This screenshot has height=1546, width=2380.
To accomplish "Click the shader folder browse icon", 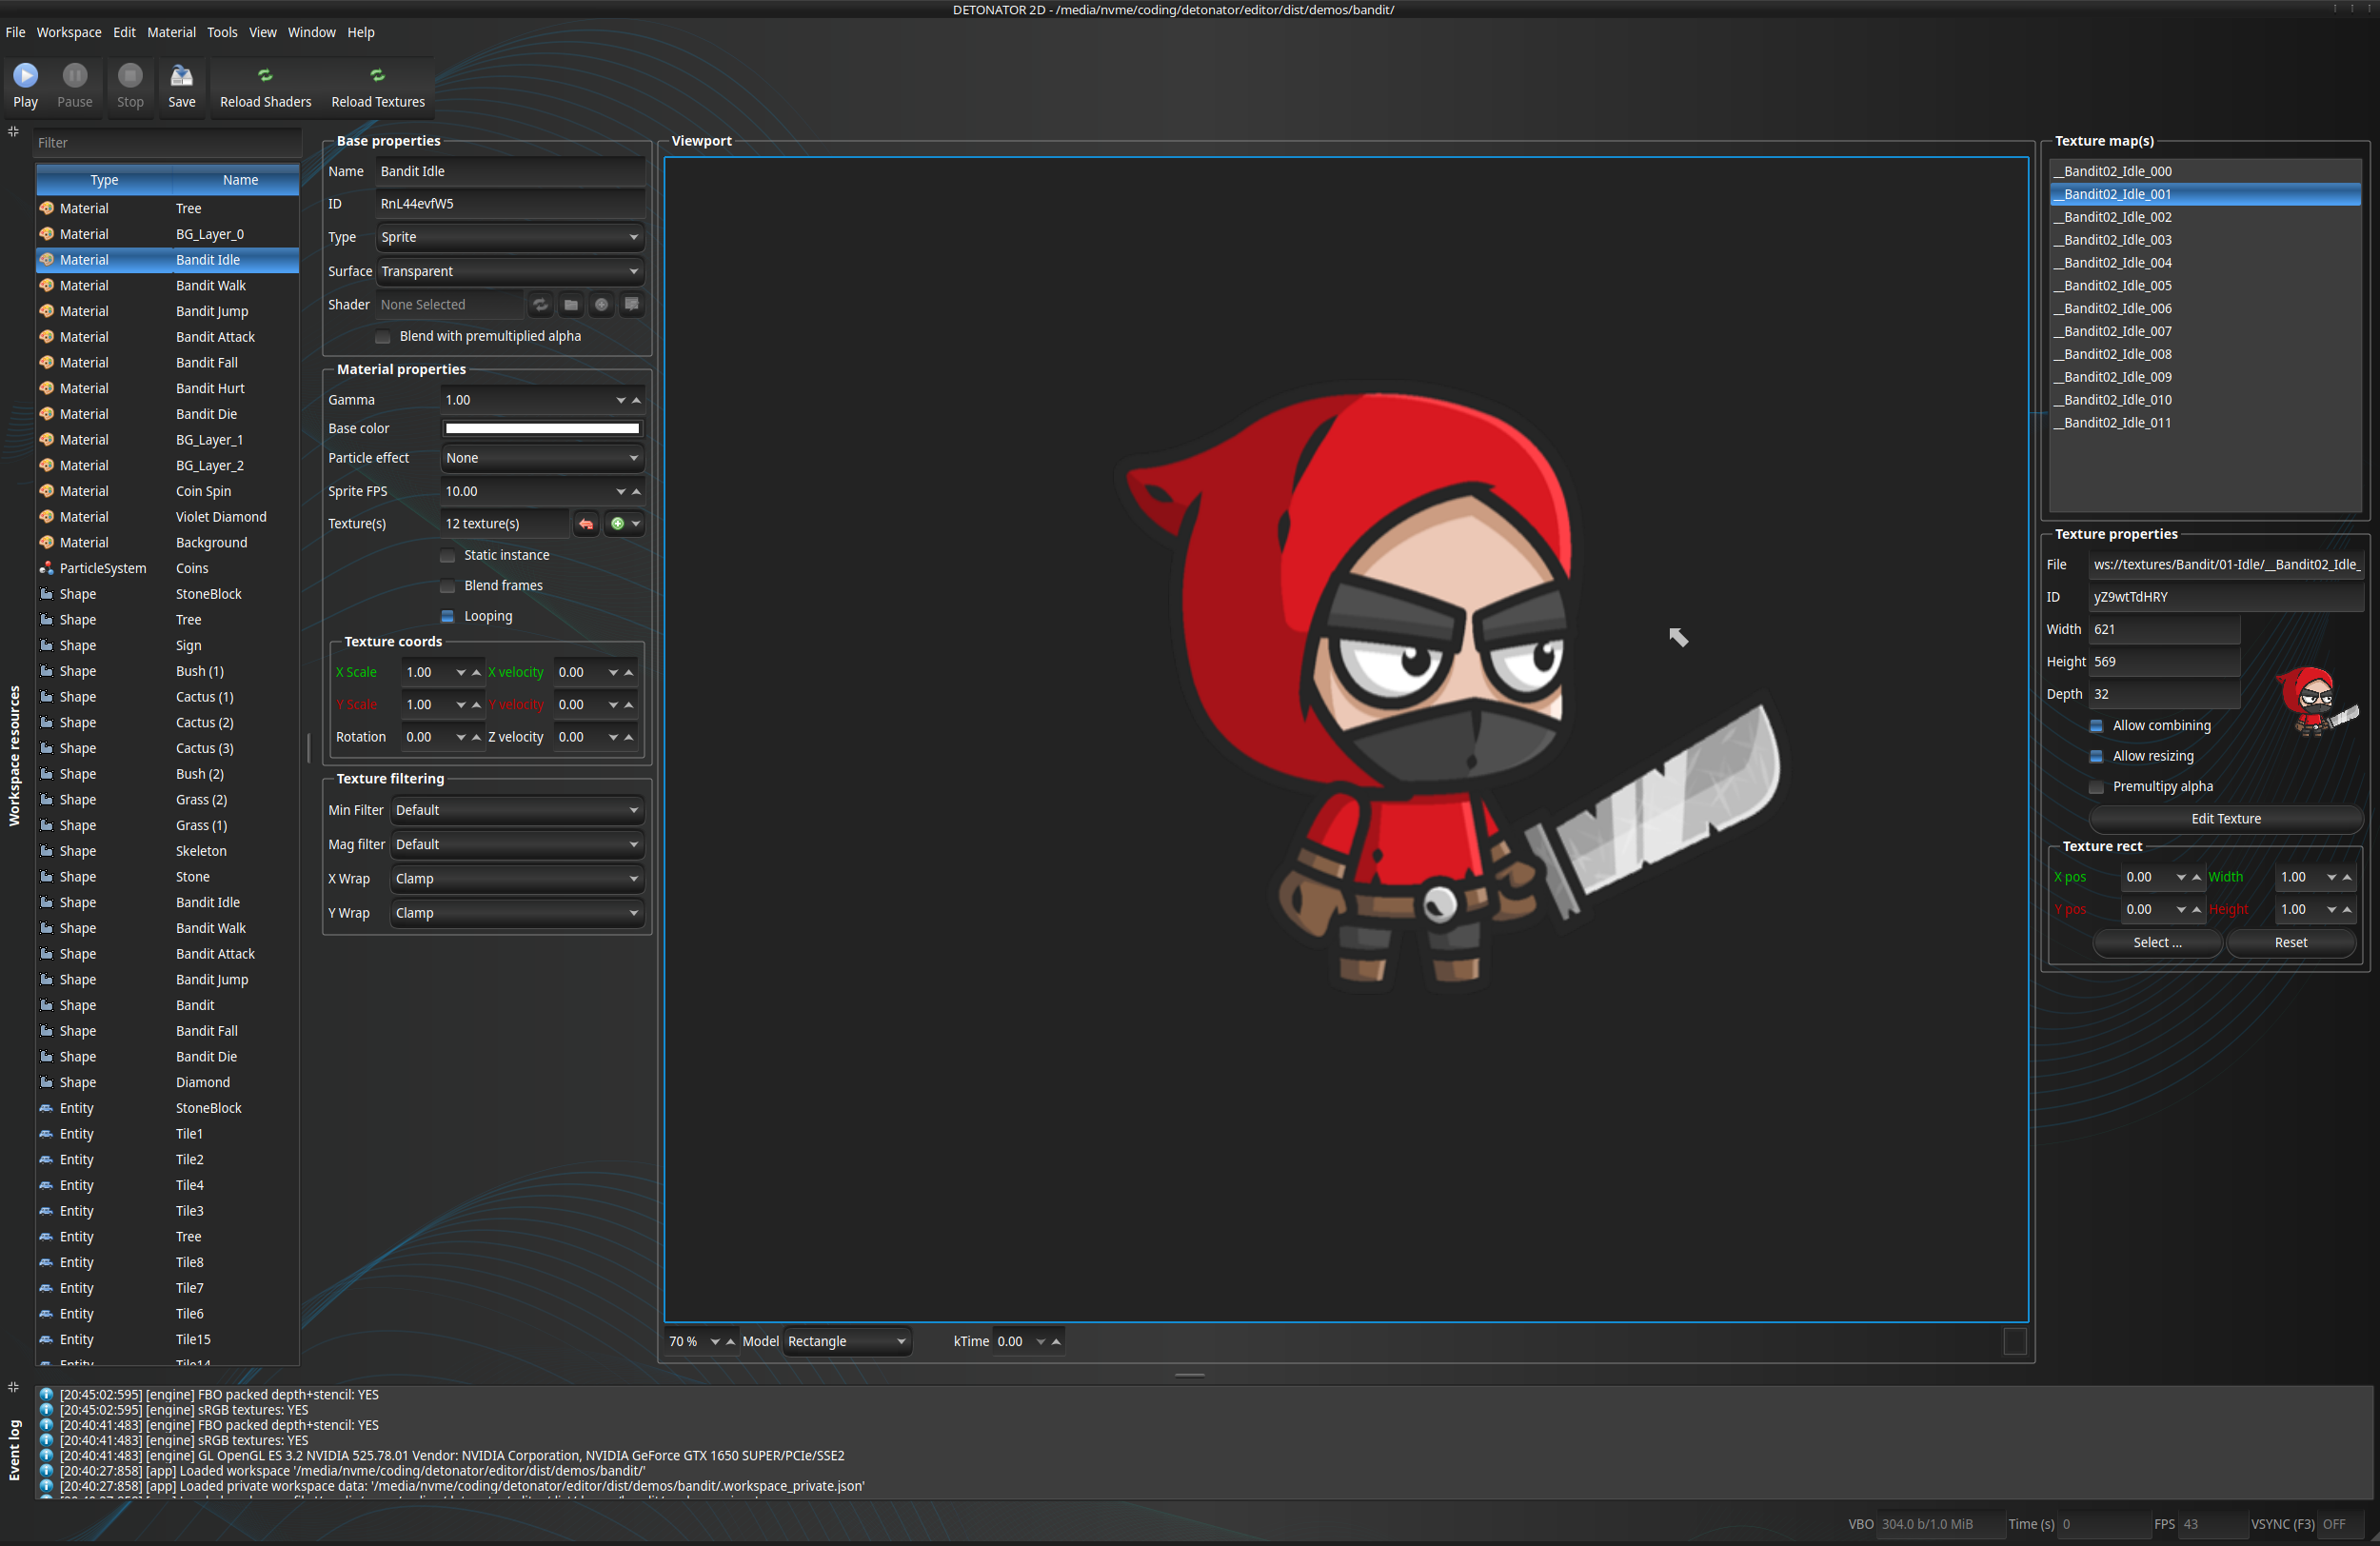I will click(571, 304).
